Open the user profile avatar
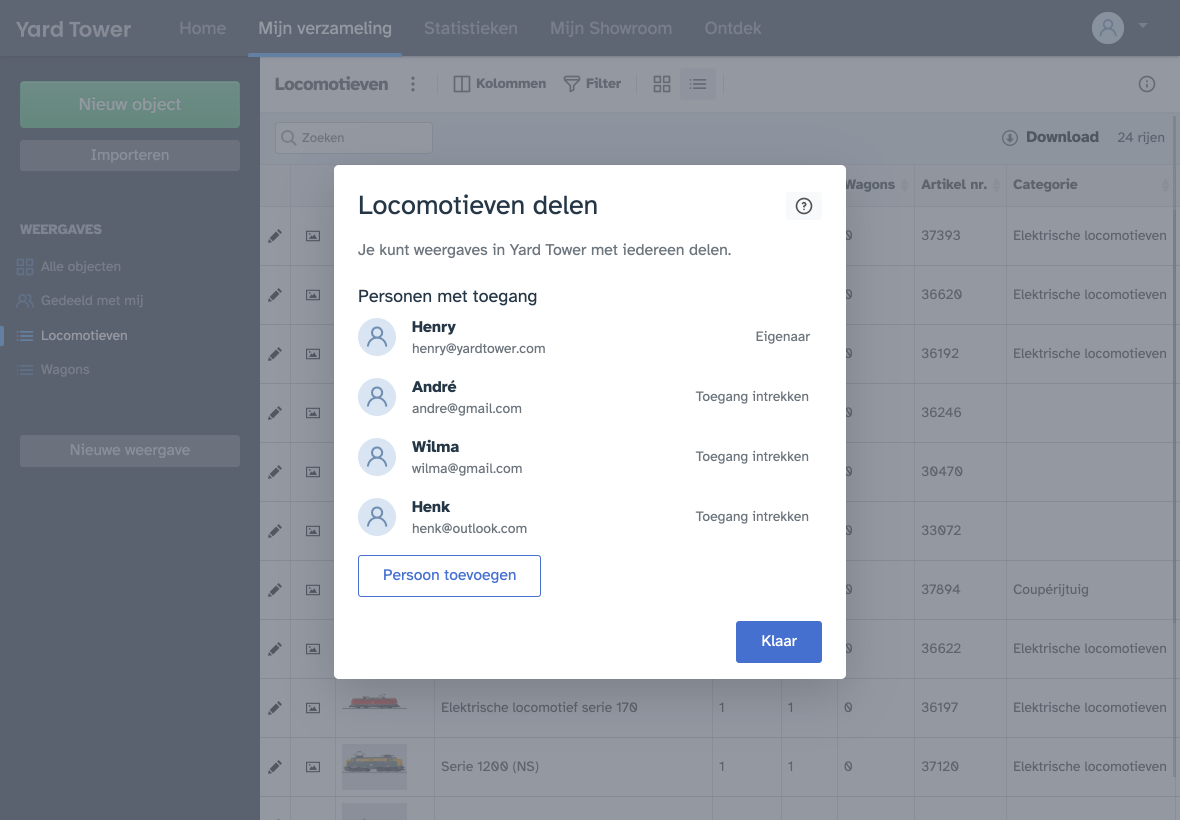This screenshot has width=1180, height=820. 1107,28
